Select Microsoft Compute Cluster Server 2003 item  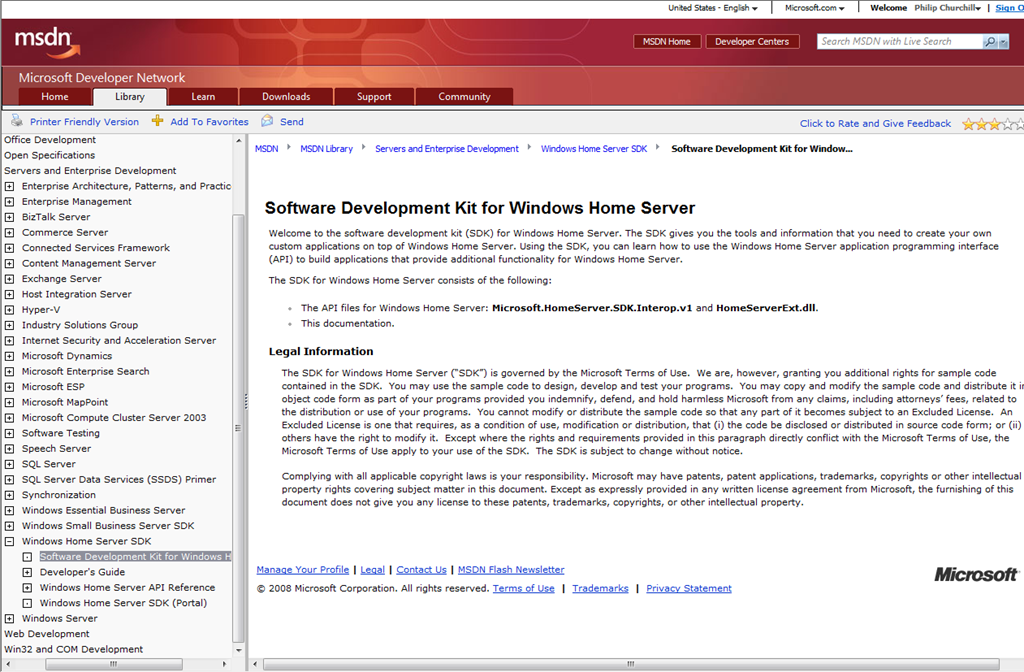click(114, 418)
